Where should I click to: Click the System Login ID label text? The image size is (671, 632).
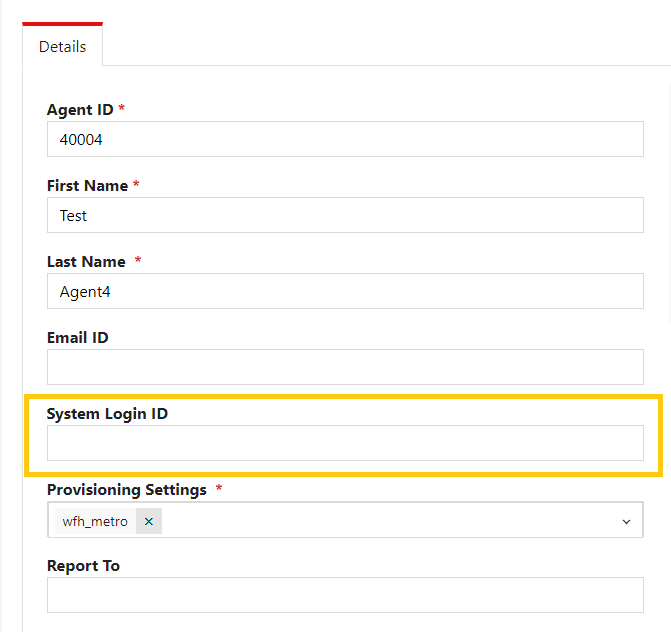tap(107, 414)
